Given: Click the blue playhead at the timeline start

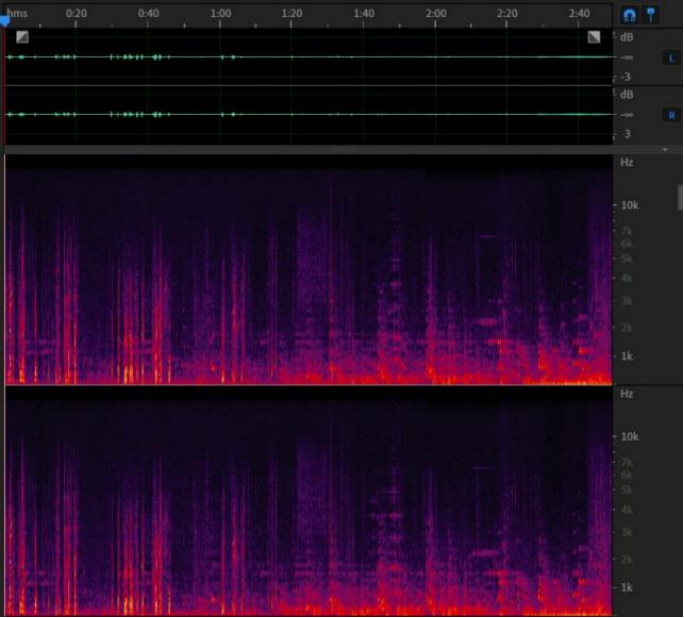Looking at the screenshot, I should 4,20.
